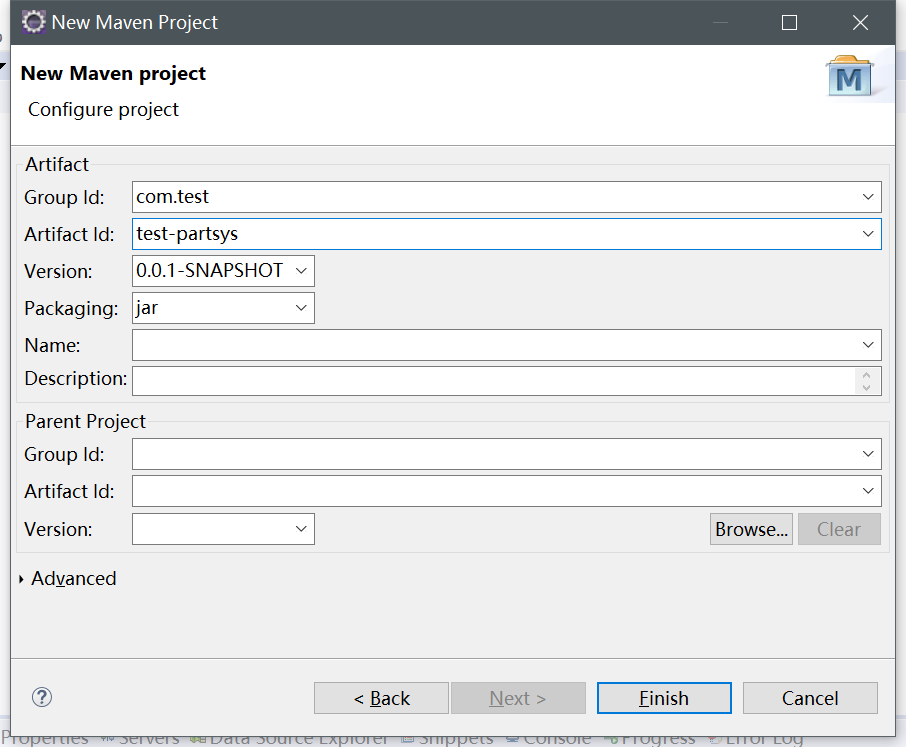
Task: Go back with the Back button
Action: point(381,698)
